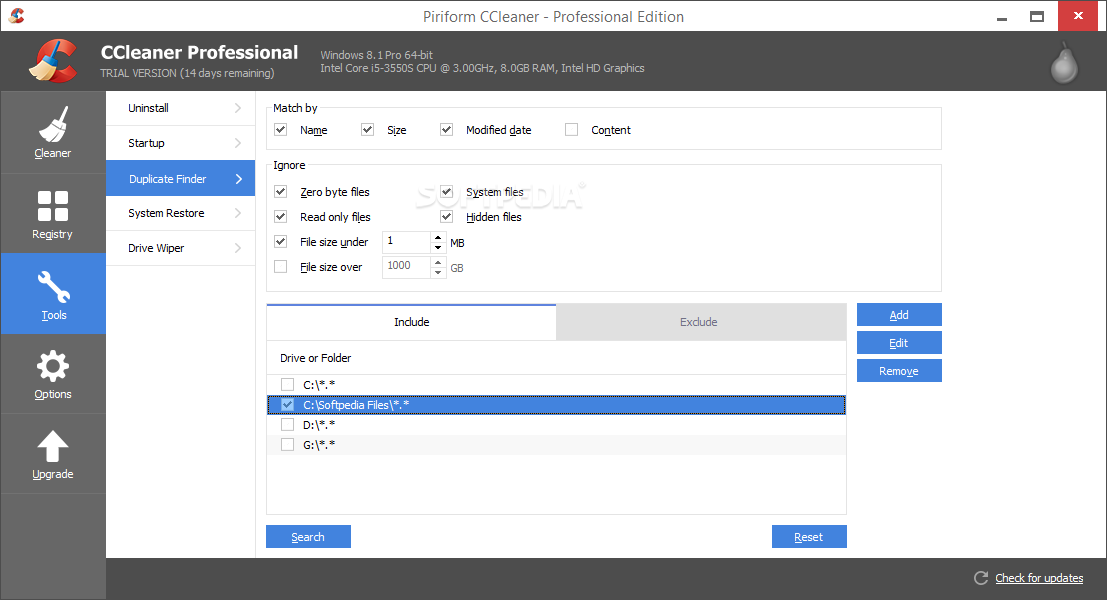Click the File size under input field

pyautogui.click(x=407, y=242)
